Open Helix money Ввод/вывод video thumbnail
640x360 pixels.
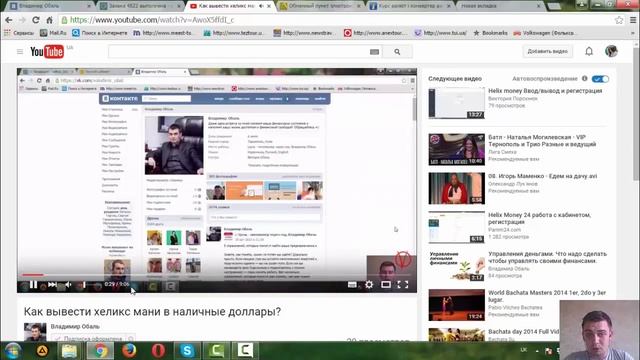coord(457,103)
